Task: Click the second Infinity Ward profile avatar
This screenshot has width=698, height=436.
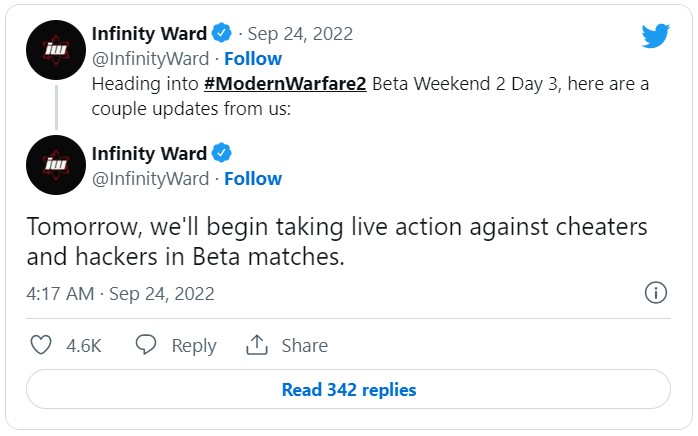Action: (x=55, y=165)
